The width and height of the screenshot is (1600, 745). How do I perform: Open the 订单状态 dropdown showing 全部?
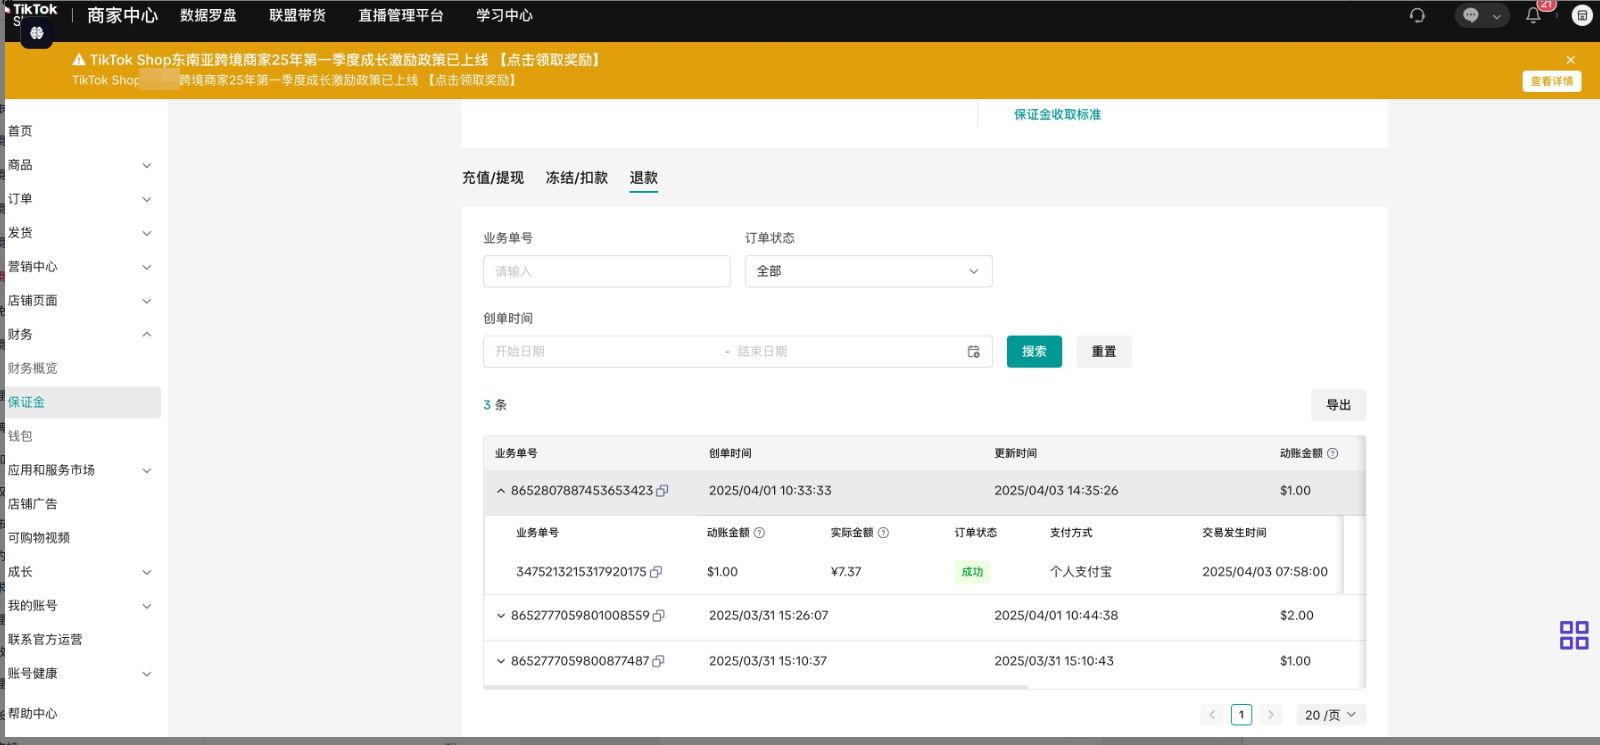[x=868, y=271]
